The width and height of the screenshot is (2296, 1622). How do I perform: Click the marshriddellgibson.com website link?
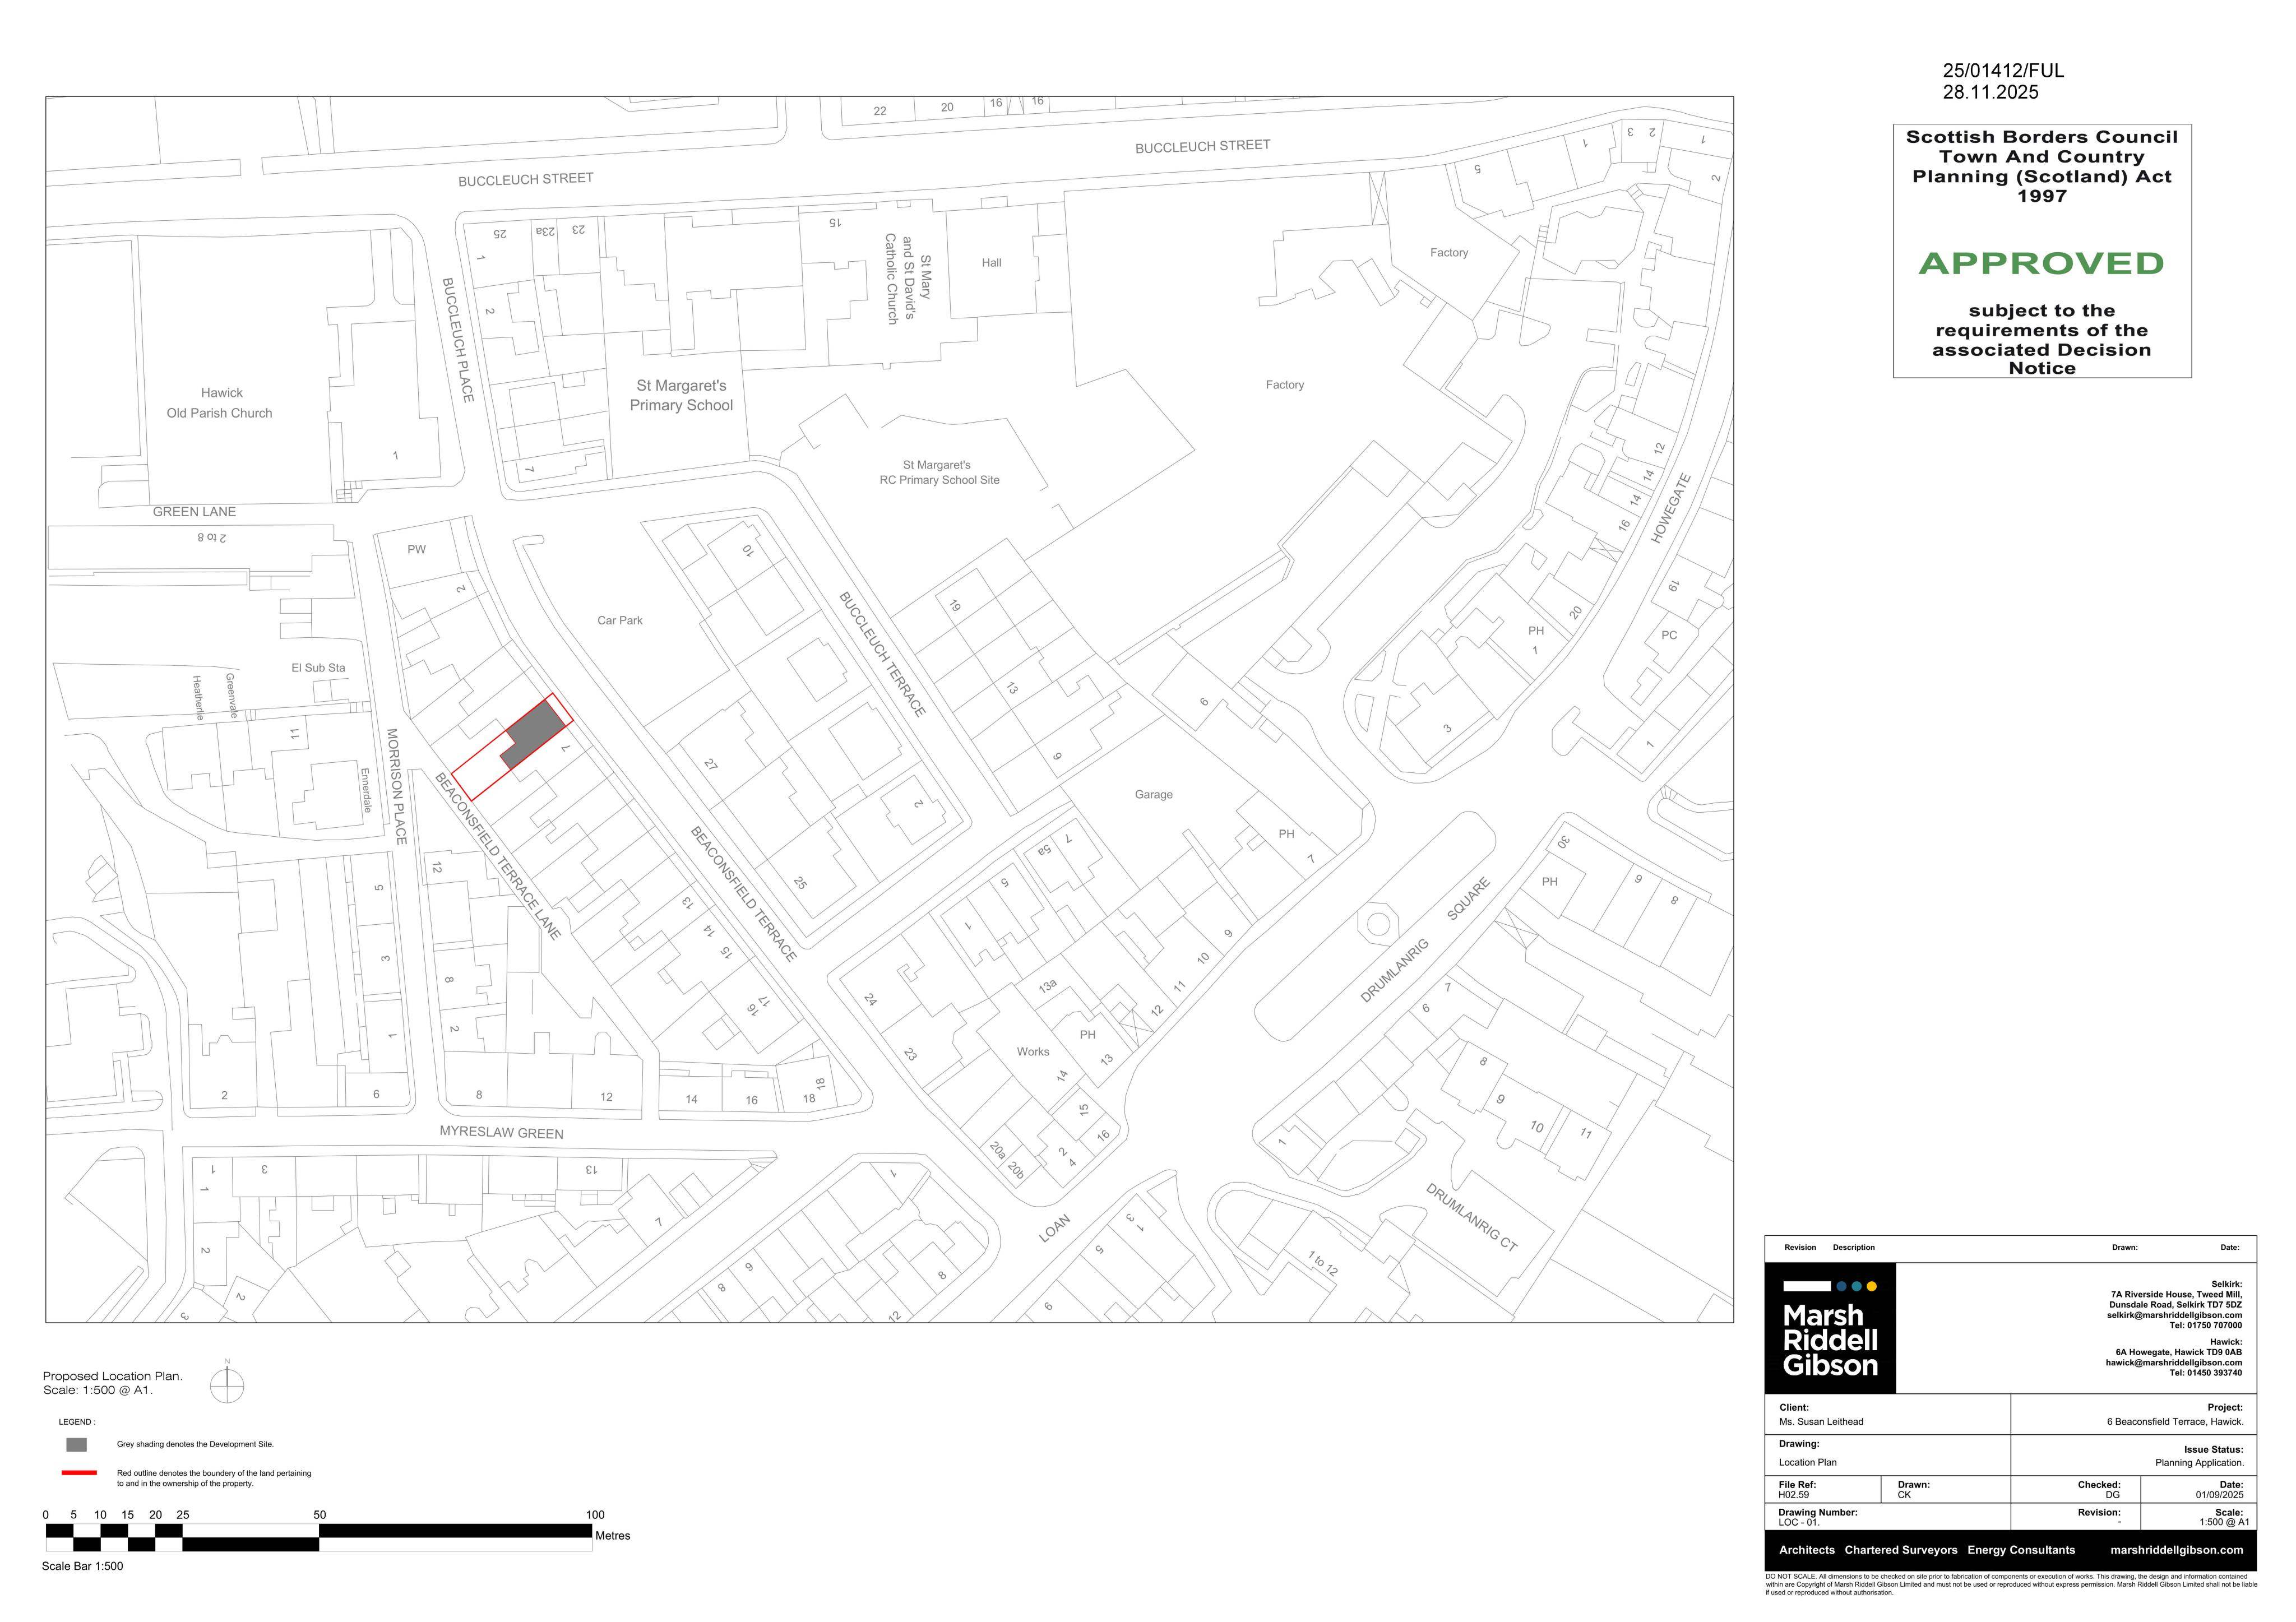[2176, 1550]
